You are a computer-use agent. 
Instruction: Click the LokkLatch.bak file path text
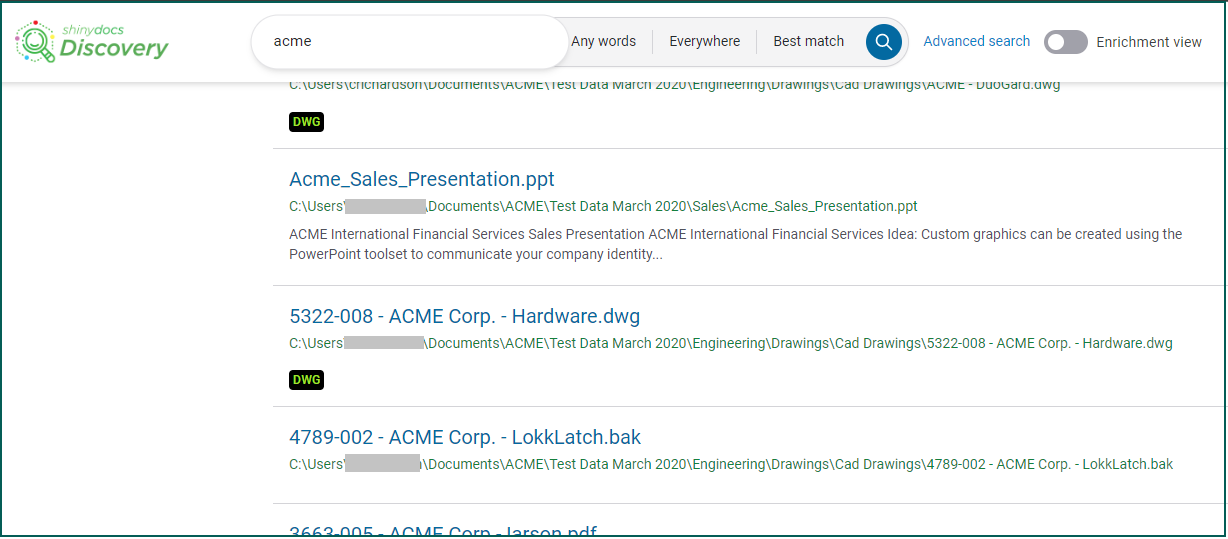731,465
